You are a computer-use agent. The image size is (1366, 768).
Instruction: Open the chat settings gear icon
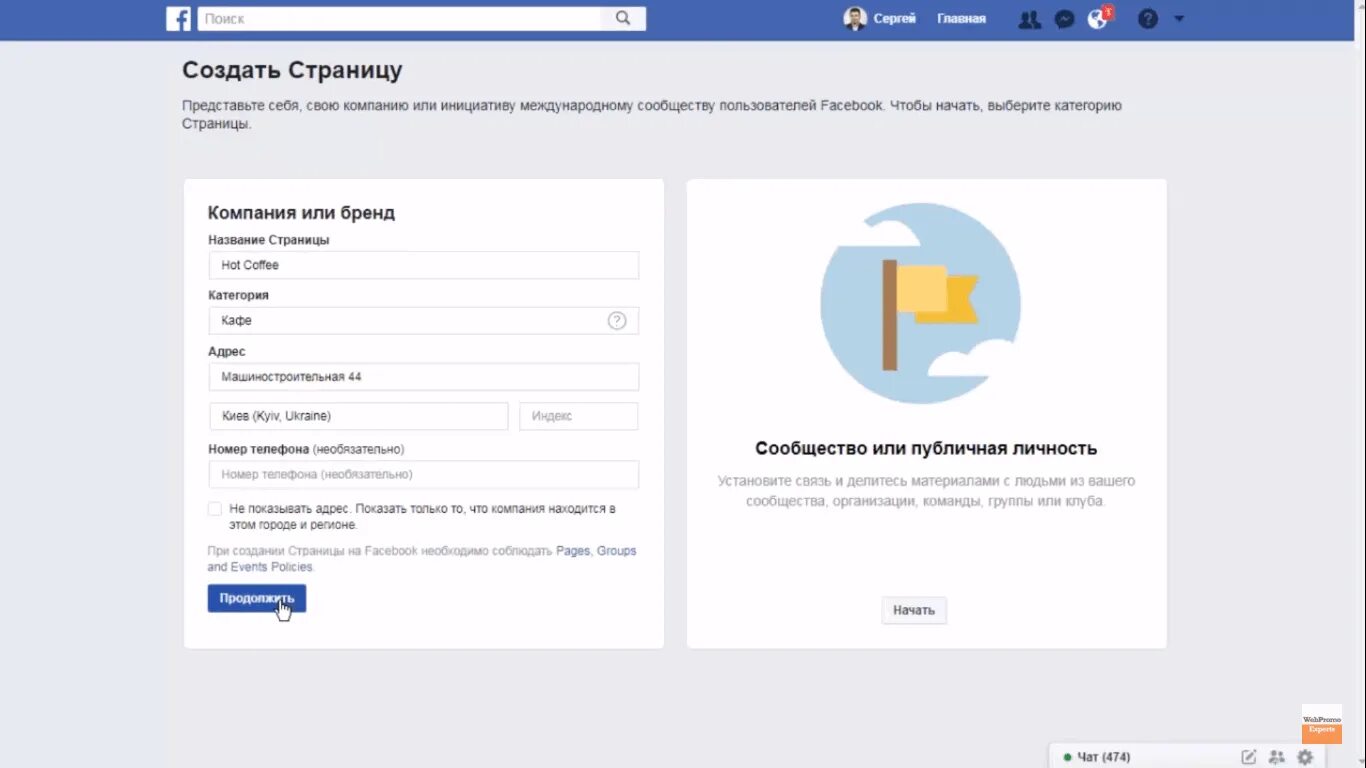point(1305,757)
